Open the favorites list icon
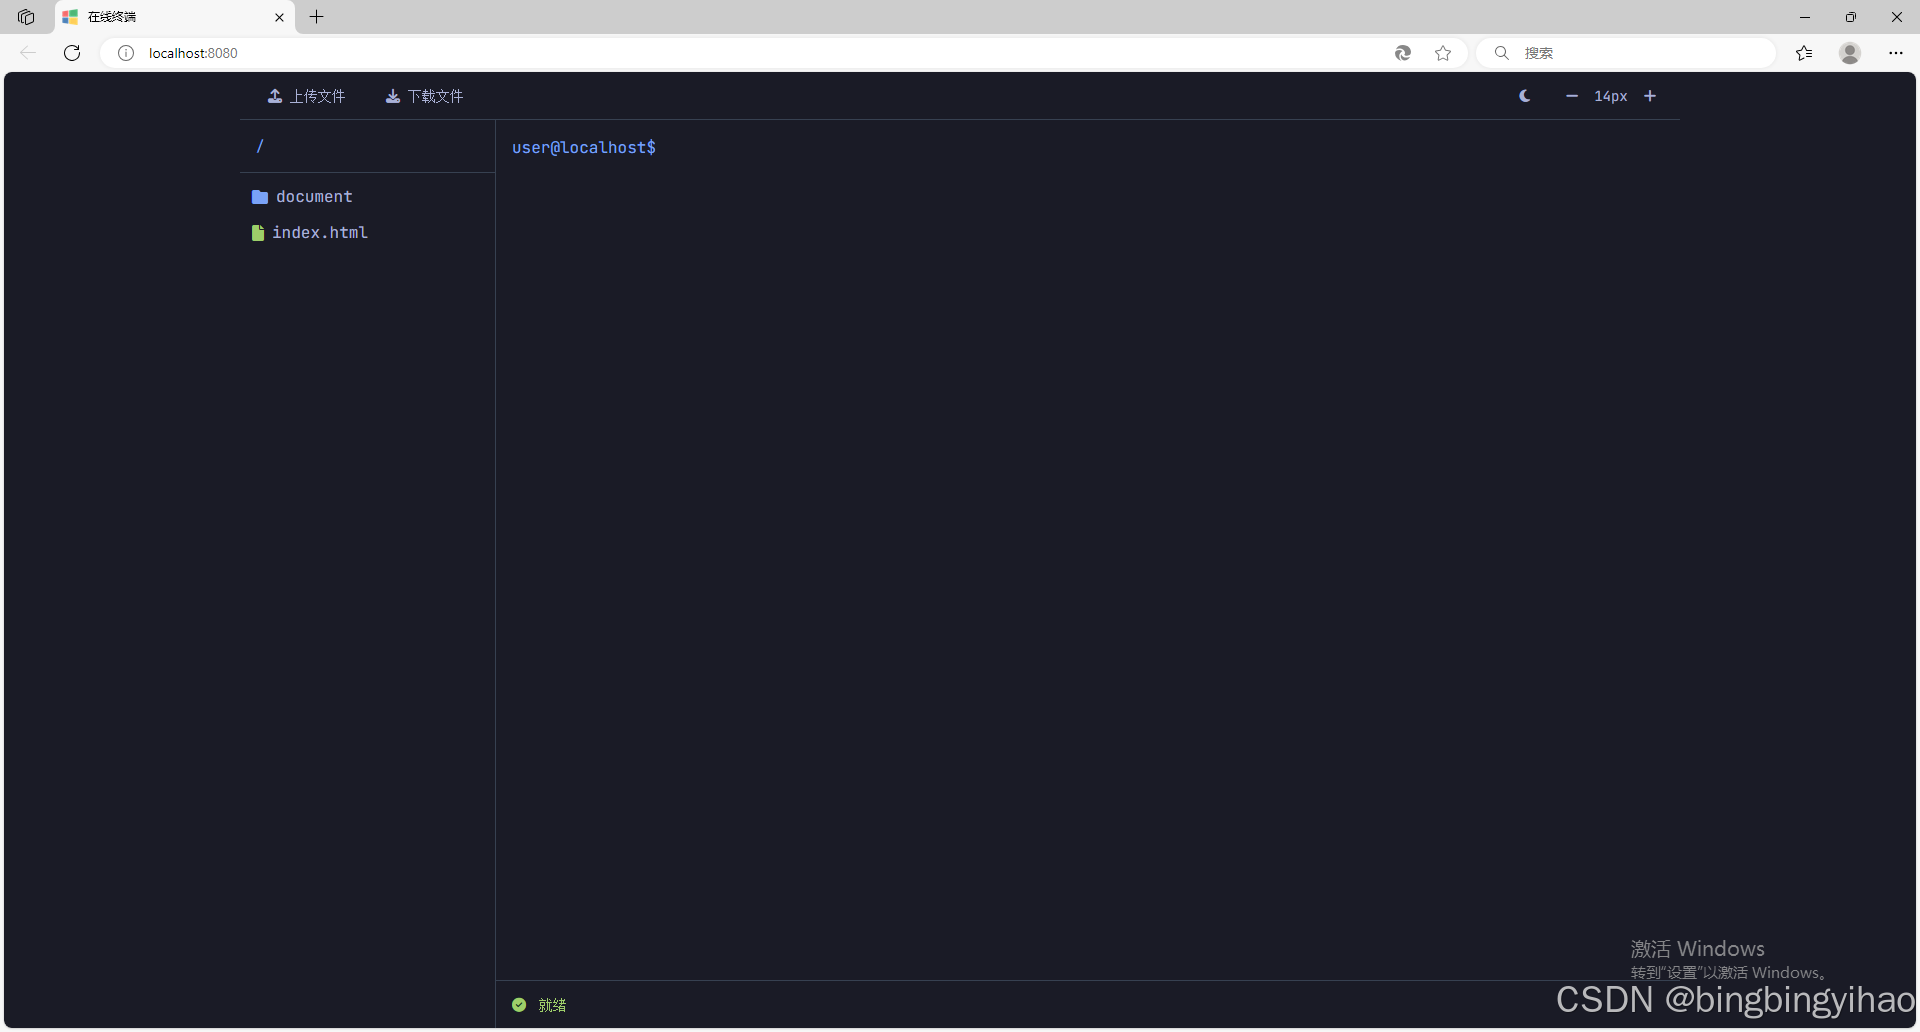This screenshot has height=1032, width=1920. pos(1804,53)
